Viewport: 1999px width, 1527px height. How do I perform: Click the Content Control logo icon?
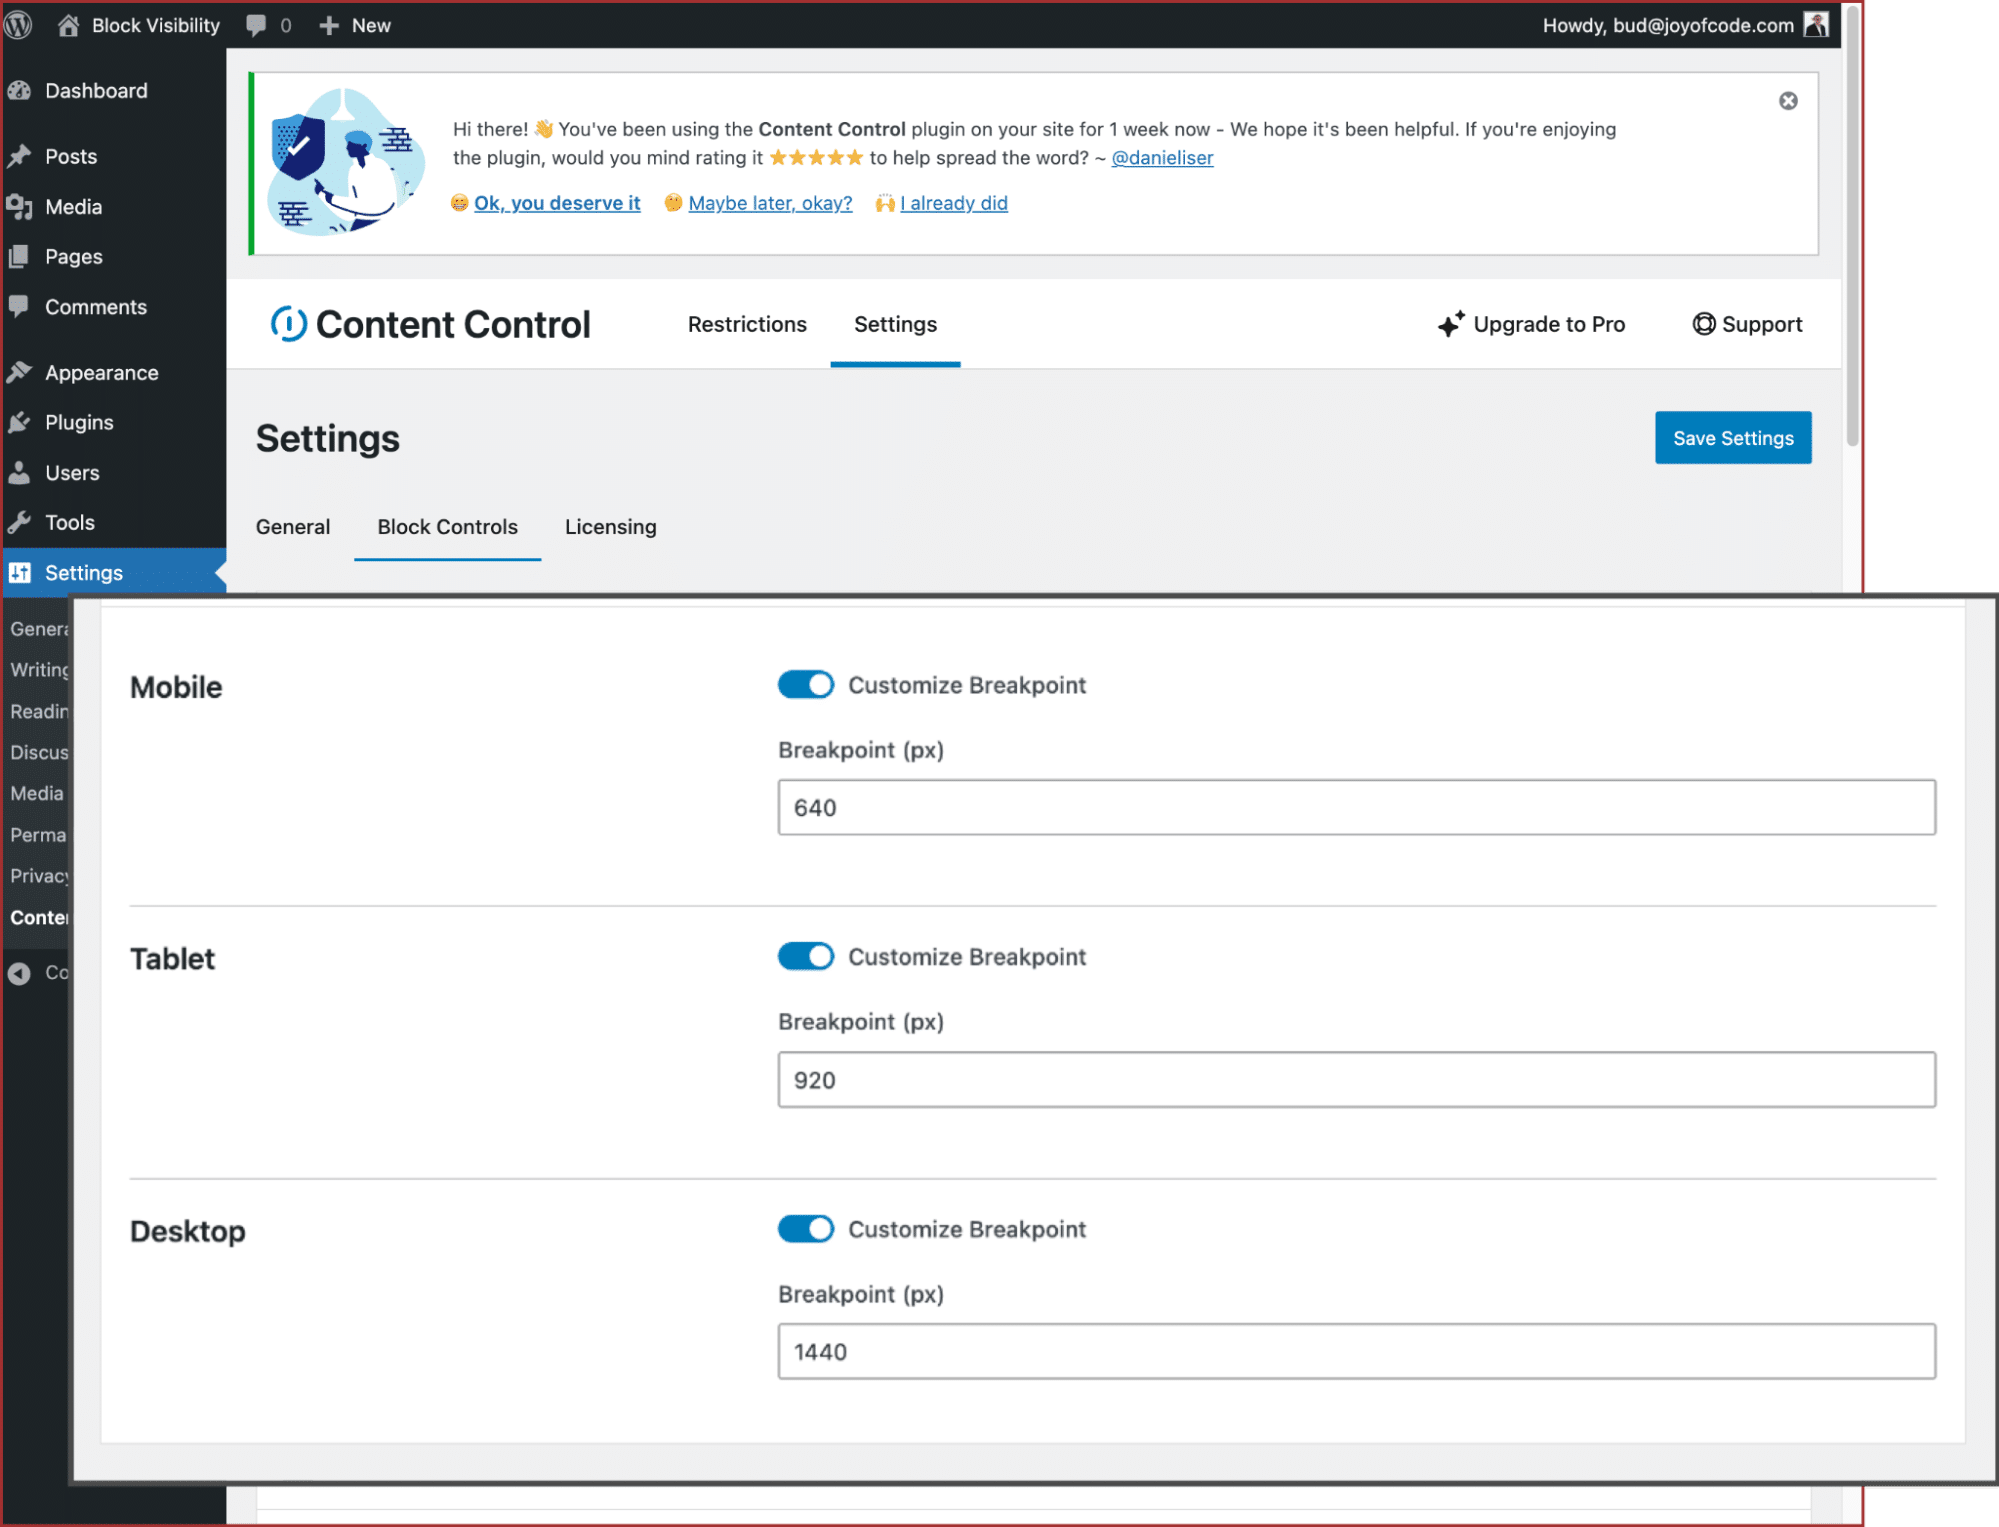(x=289, y=324)
